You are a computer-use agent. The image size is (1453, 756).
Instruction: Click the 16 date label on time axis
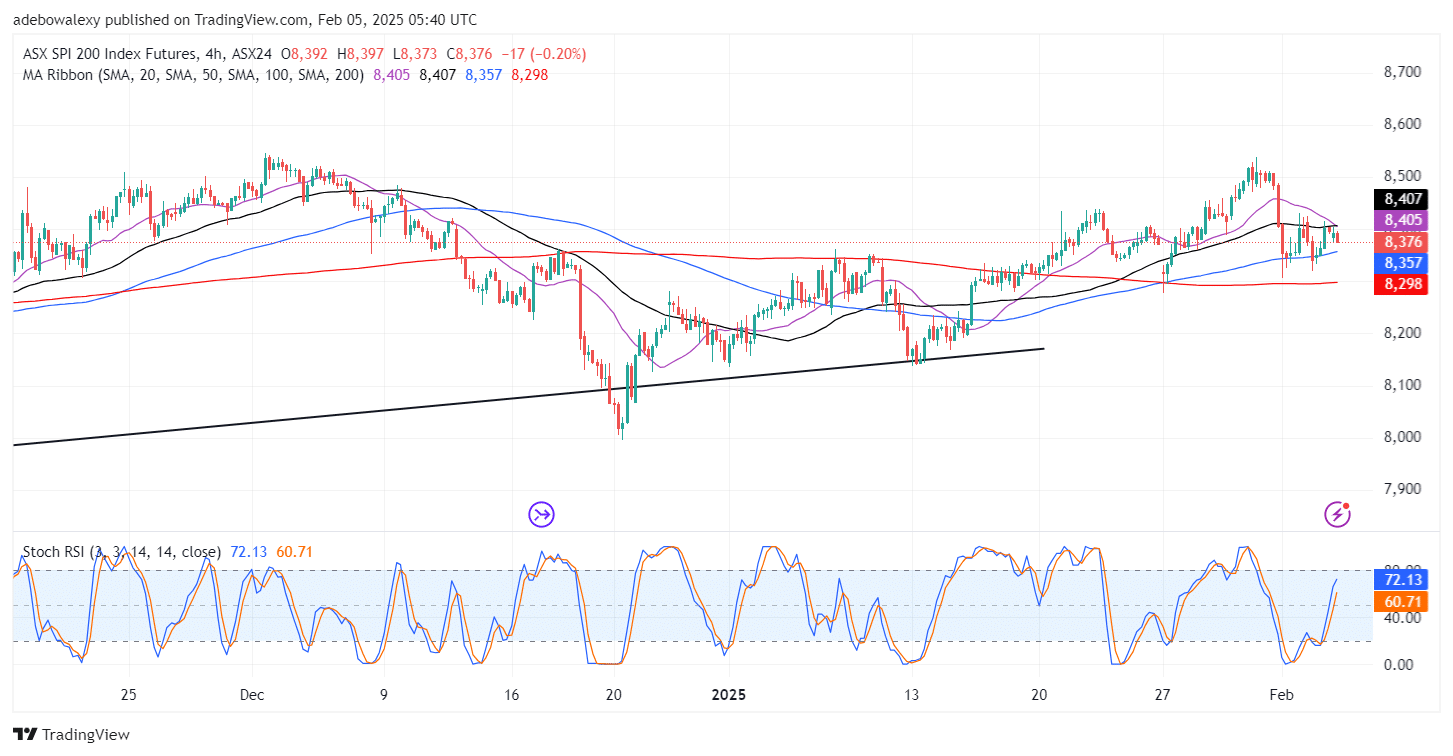click(511, 695)
